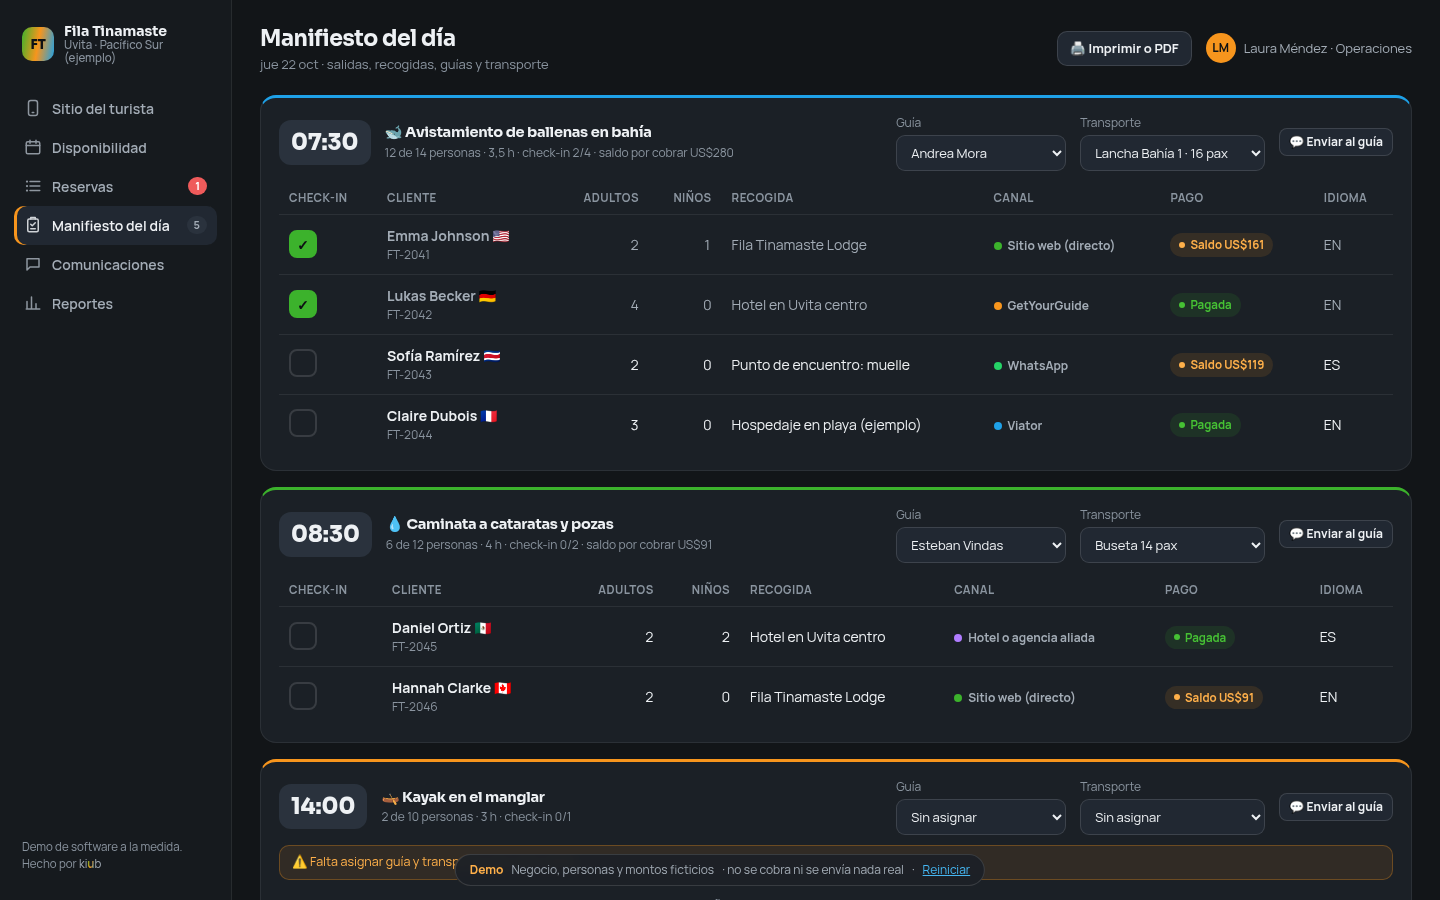This screenshot has width=1440, height=900.
Task: Open the Reservas section
Action: point(116,186)
